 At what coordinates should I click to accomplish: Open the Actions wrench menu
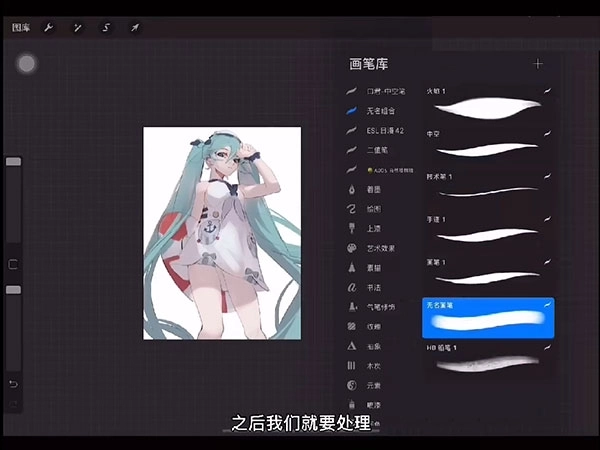click(49, 28)
